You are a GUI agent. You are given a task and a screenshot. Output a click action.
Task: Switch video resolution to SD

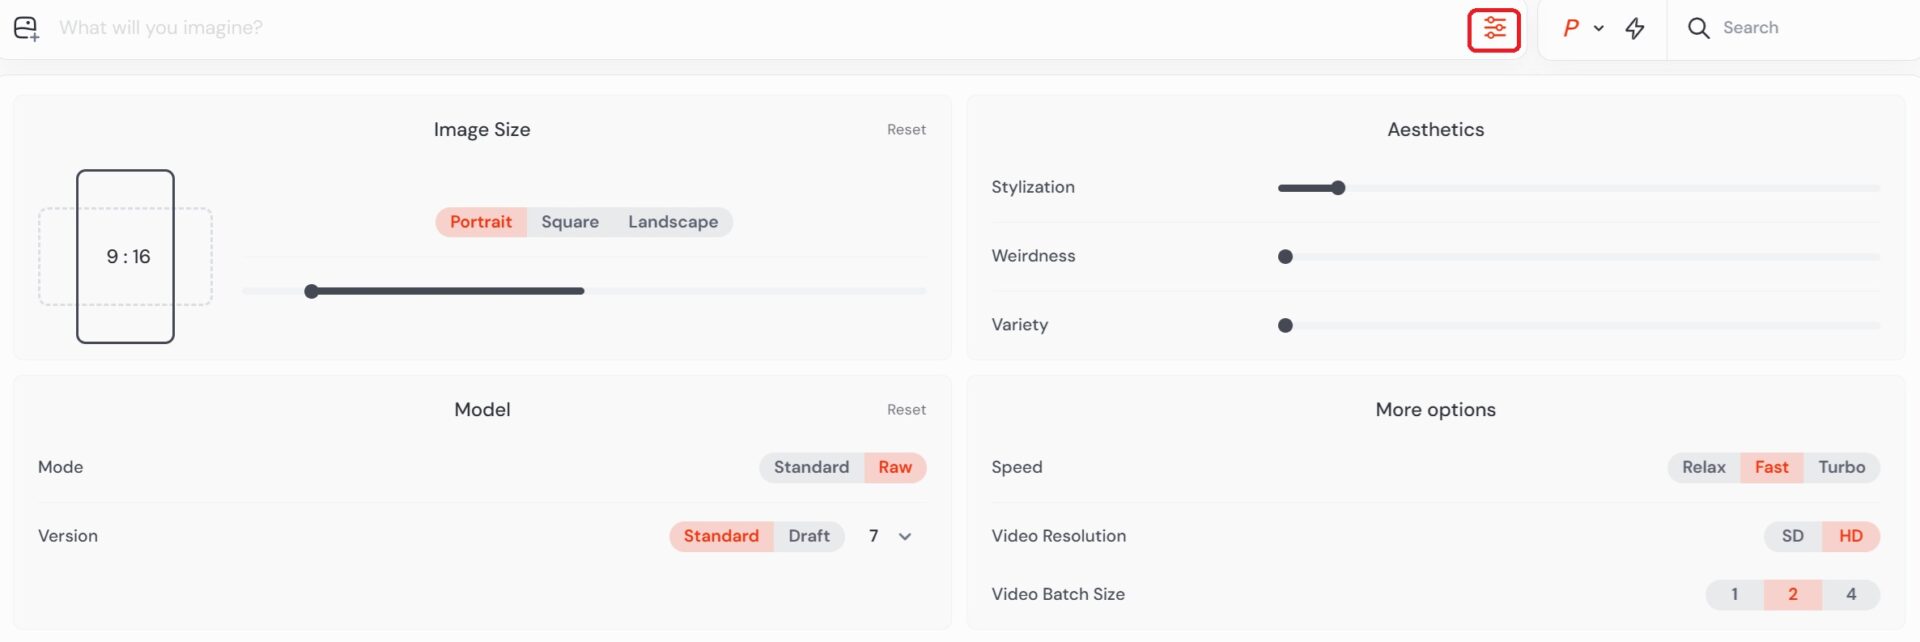point(1792,536)
